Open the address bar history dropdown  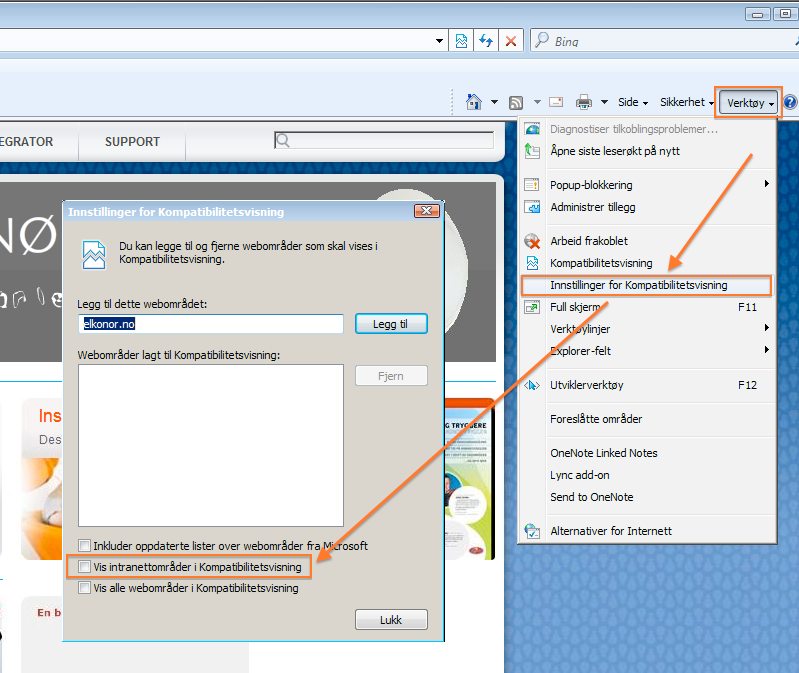pos(439,41)
